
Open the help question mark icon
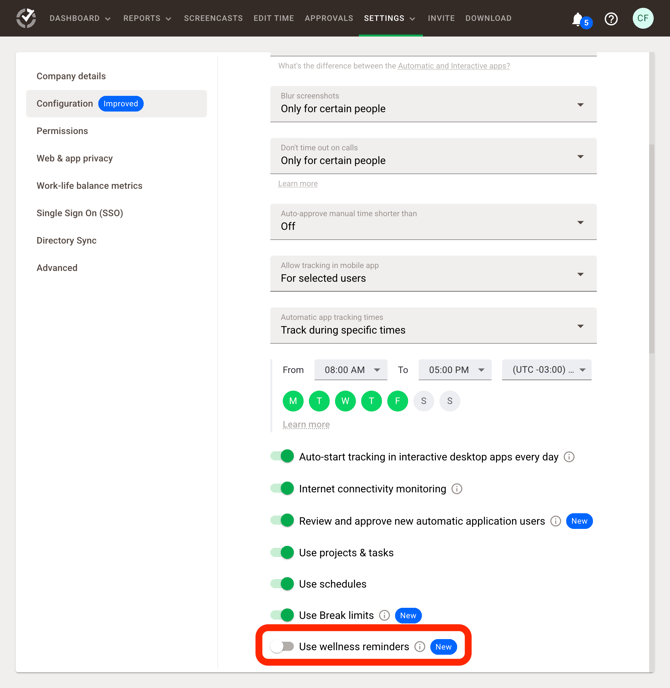pyautogui.click(x=611, y=19)
